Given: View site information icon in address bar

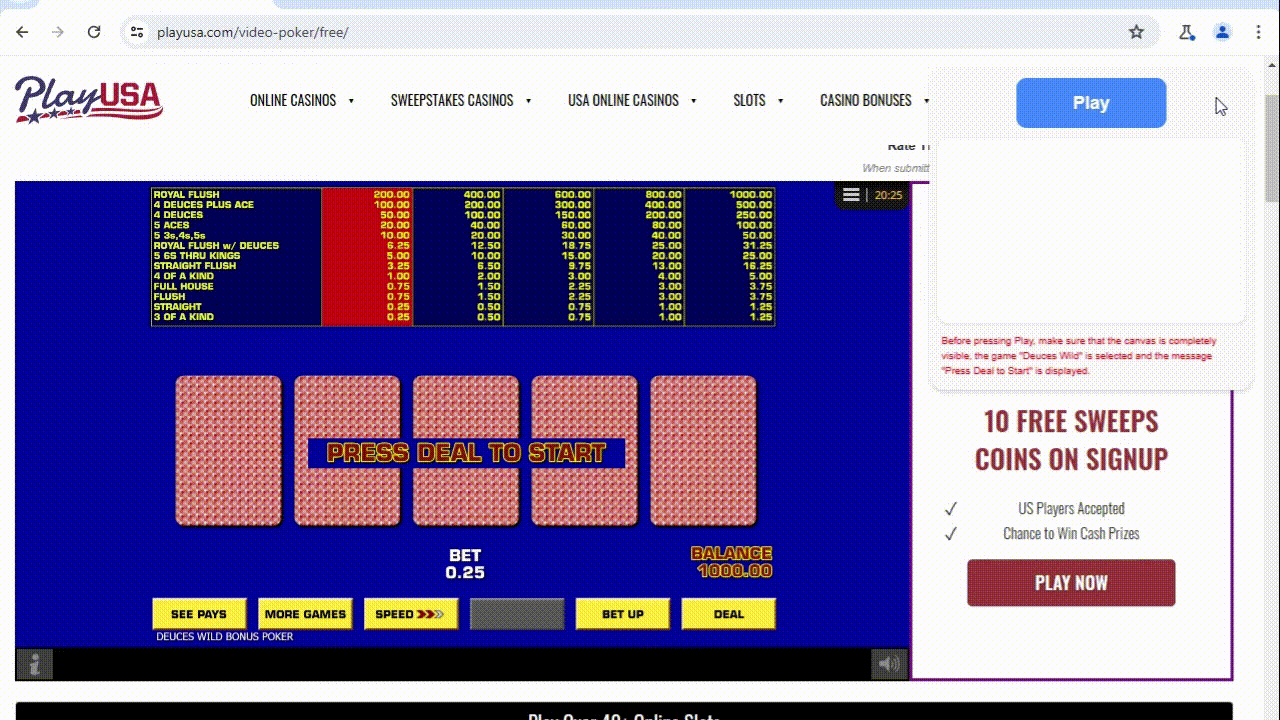Looking at the screenshot, I should (138, 32).
